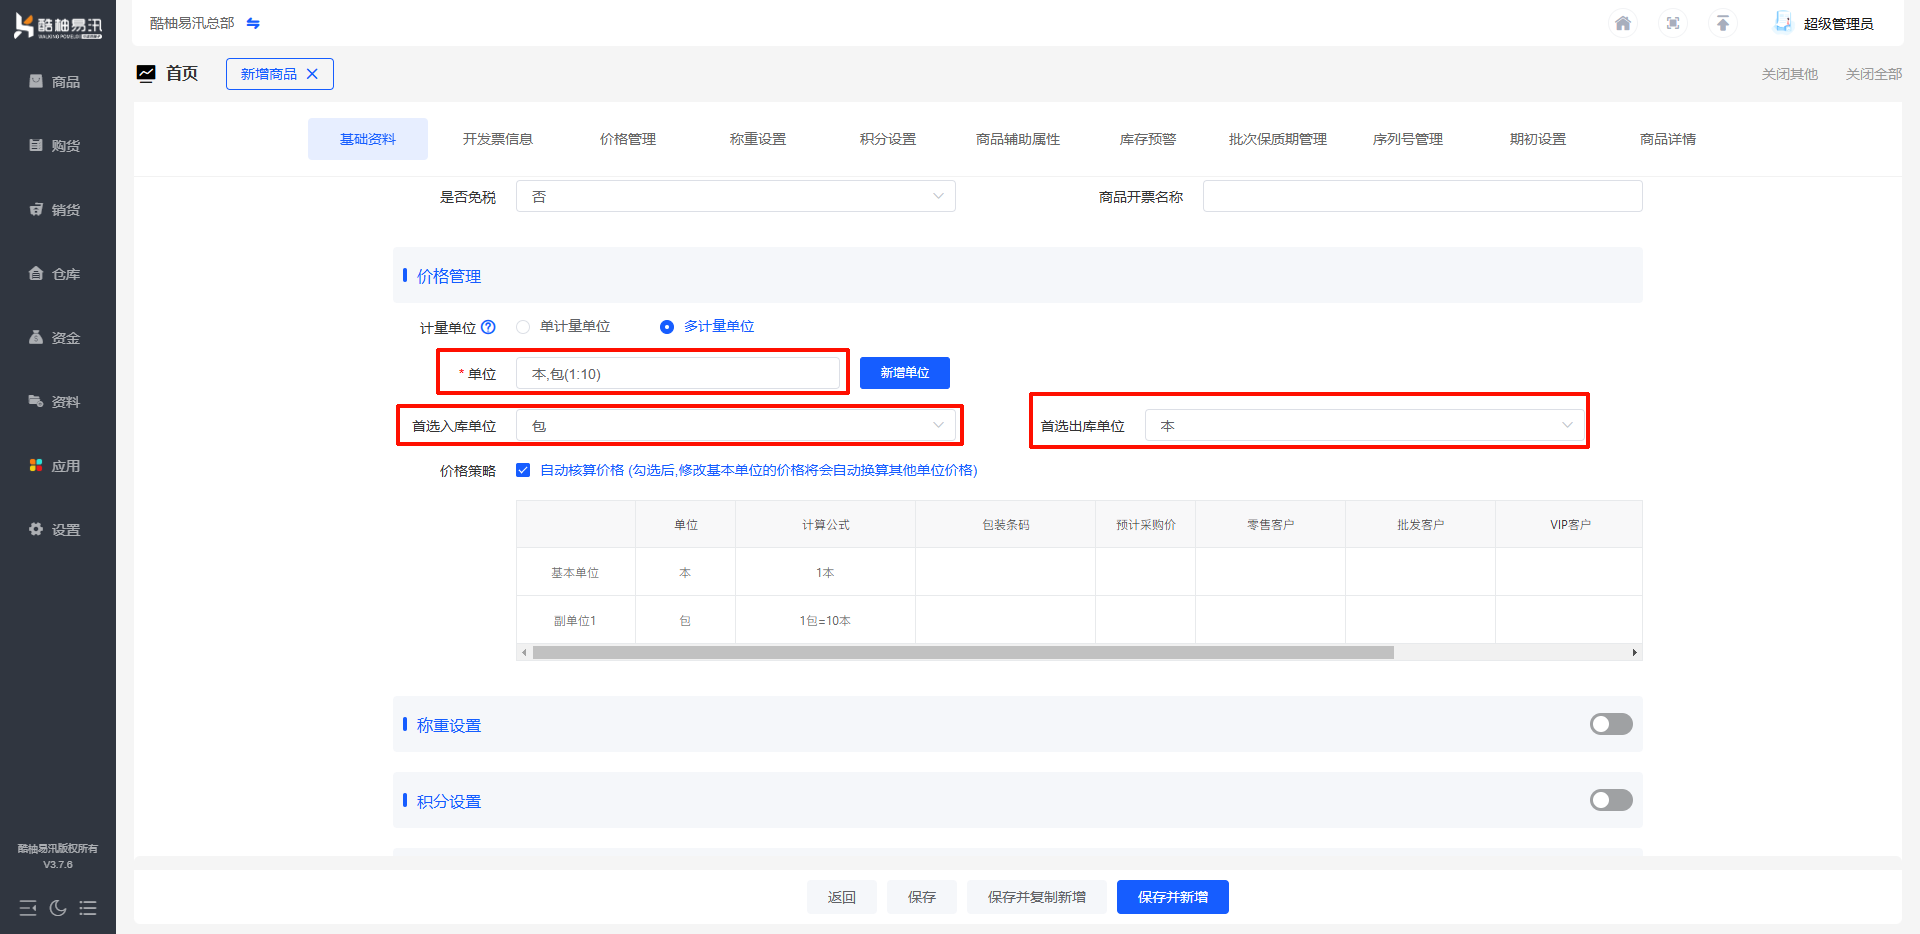Expand the 是否免税 dropdown

point(736,197)
